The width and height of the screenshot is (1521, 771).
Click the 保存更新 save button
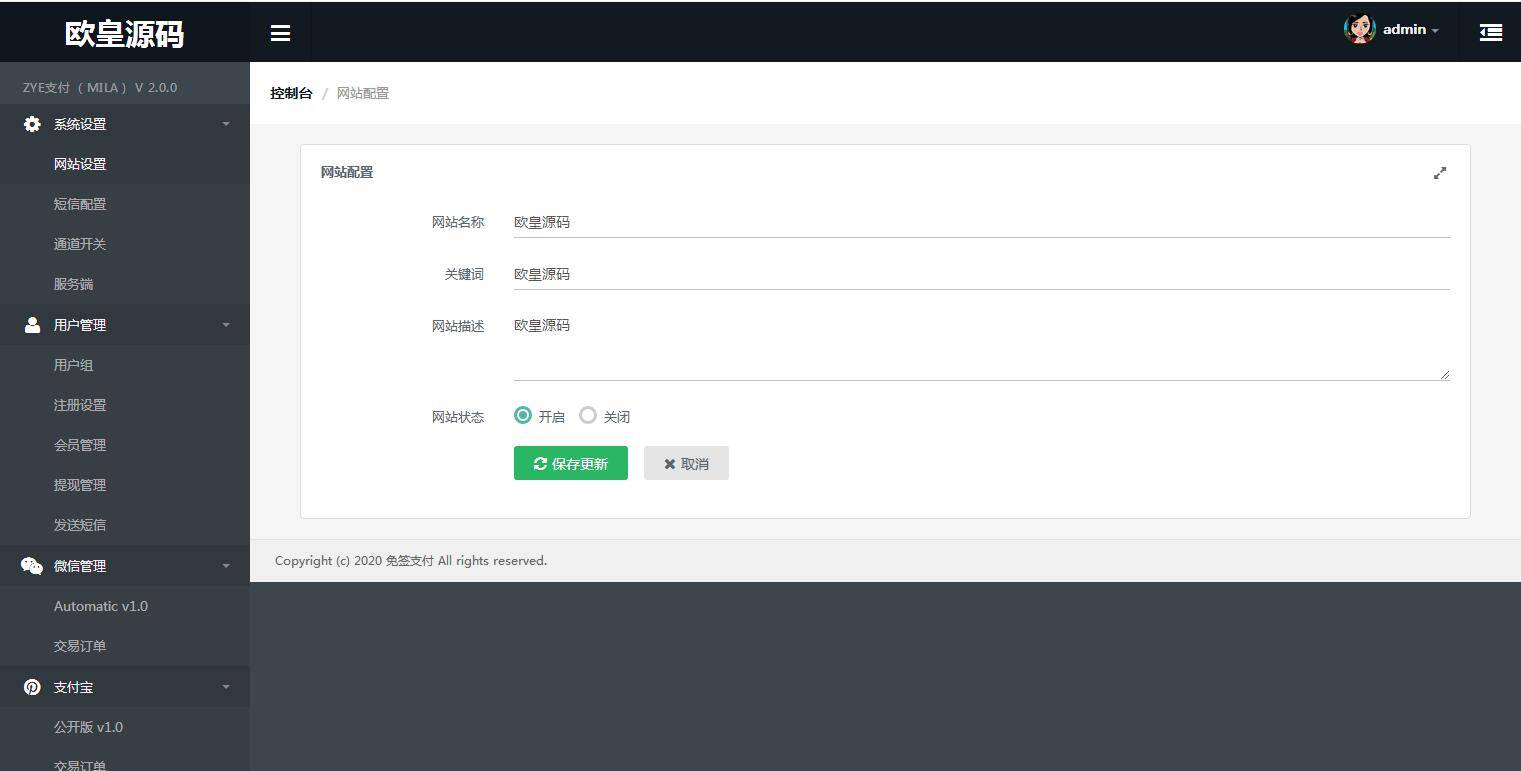point(570,462)
